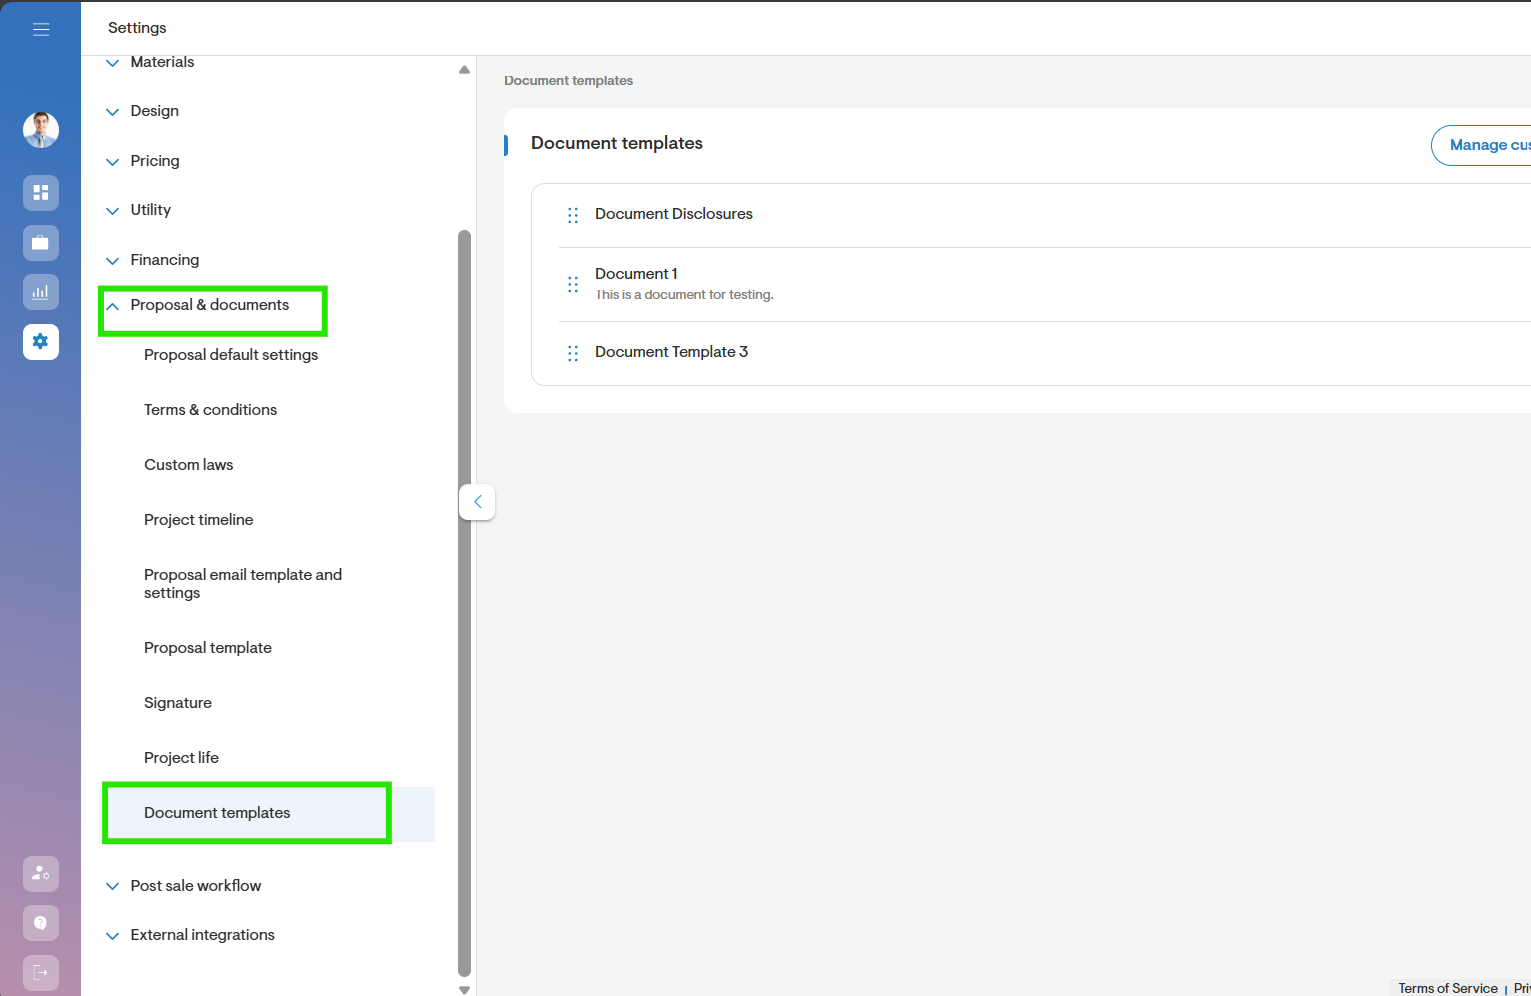Click drag handle beside Document Template 3
The width and height of the screenshot is (1531, 996).
(573, 353)
